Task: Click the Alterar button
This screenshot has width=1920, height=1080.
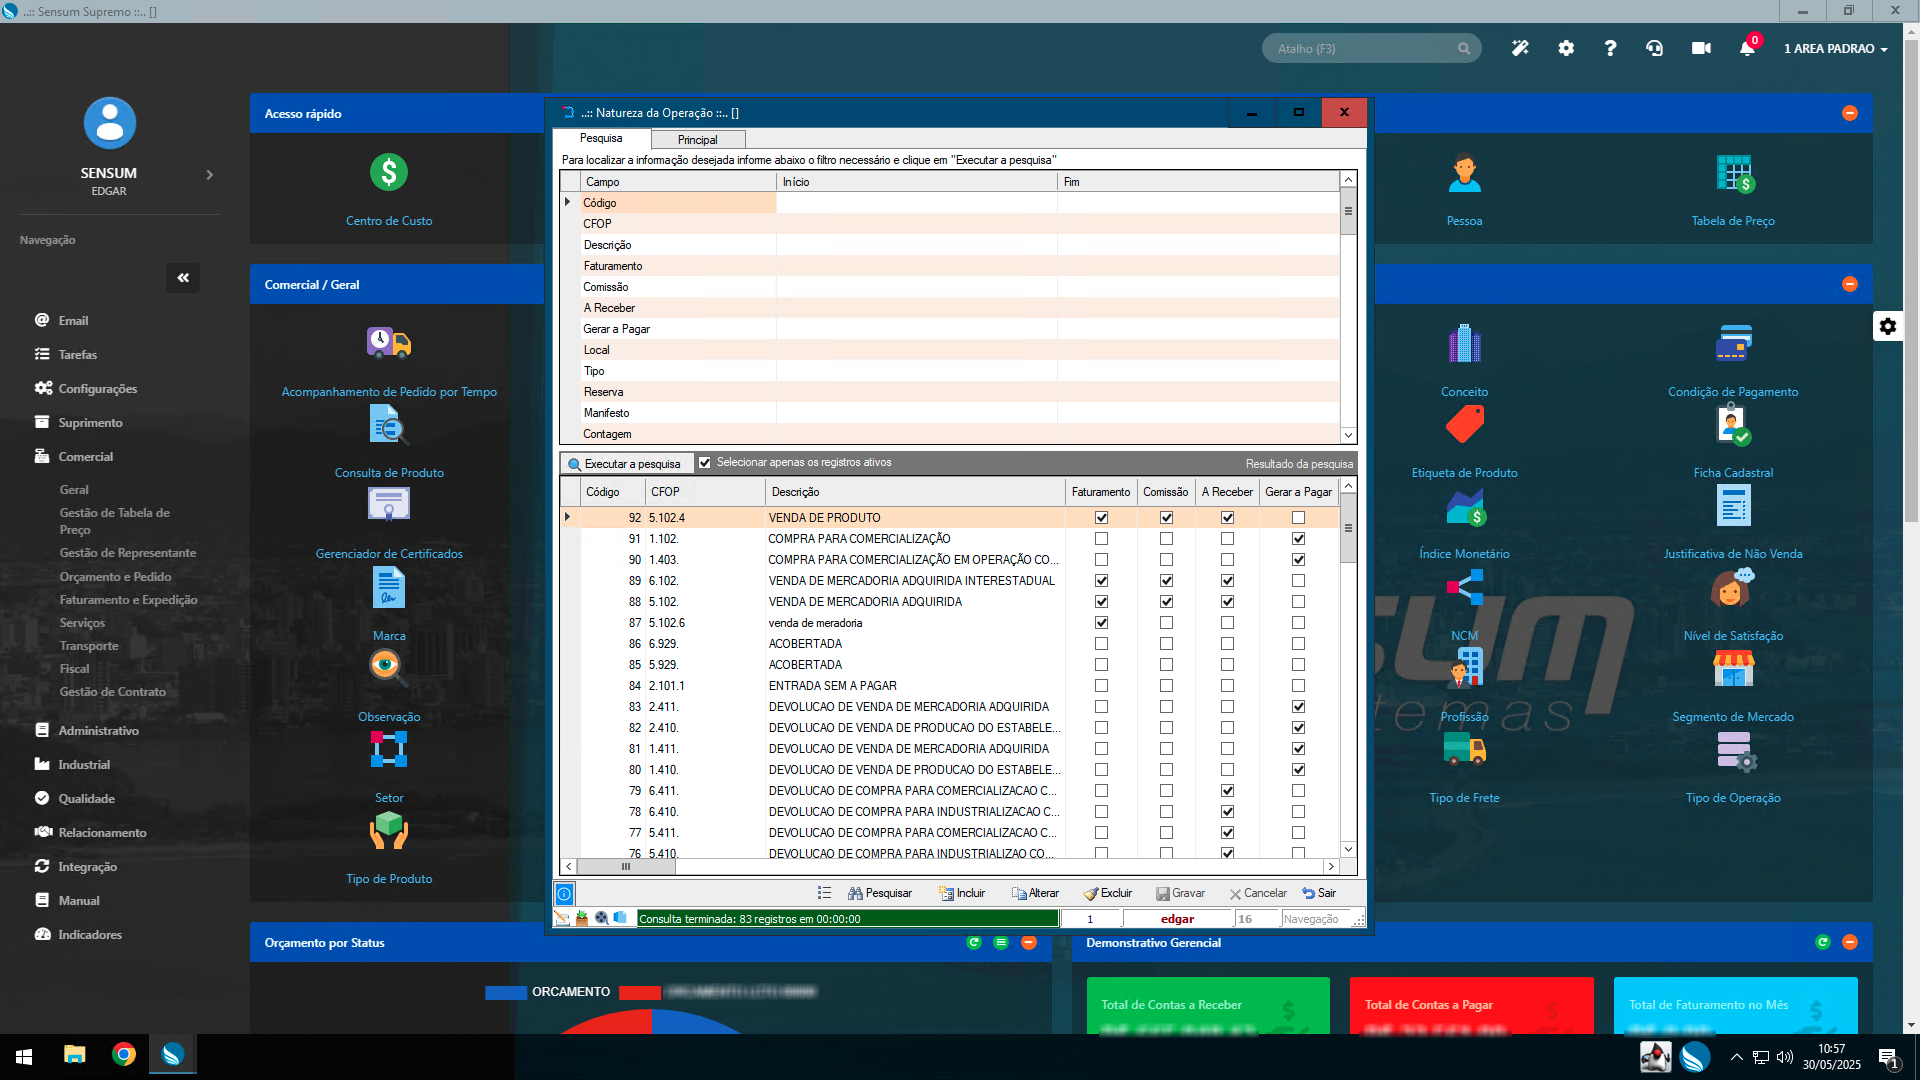Action: click(1035, 893)
